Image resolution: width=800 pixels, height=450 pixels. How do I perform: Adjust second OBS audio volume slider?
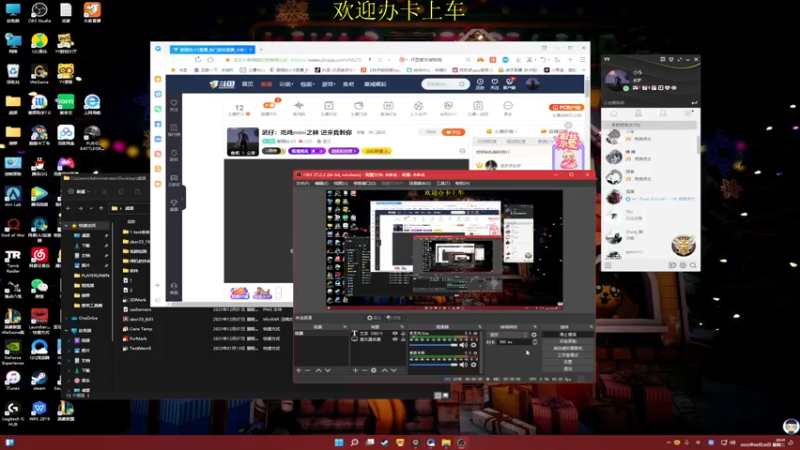[434, 364]
